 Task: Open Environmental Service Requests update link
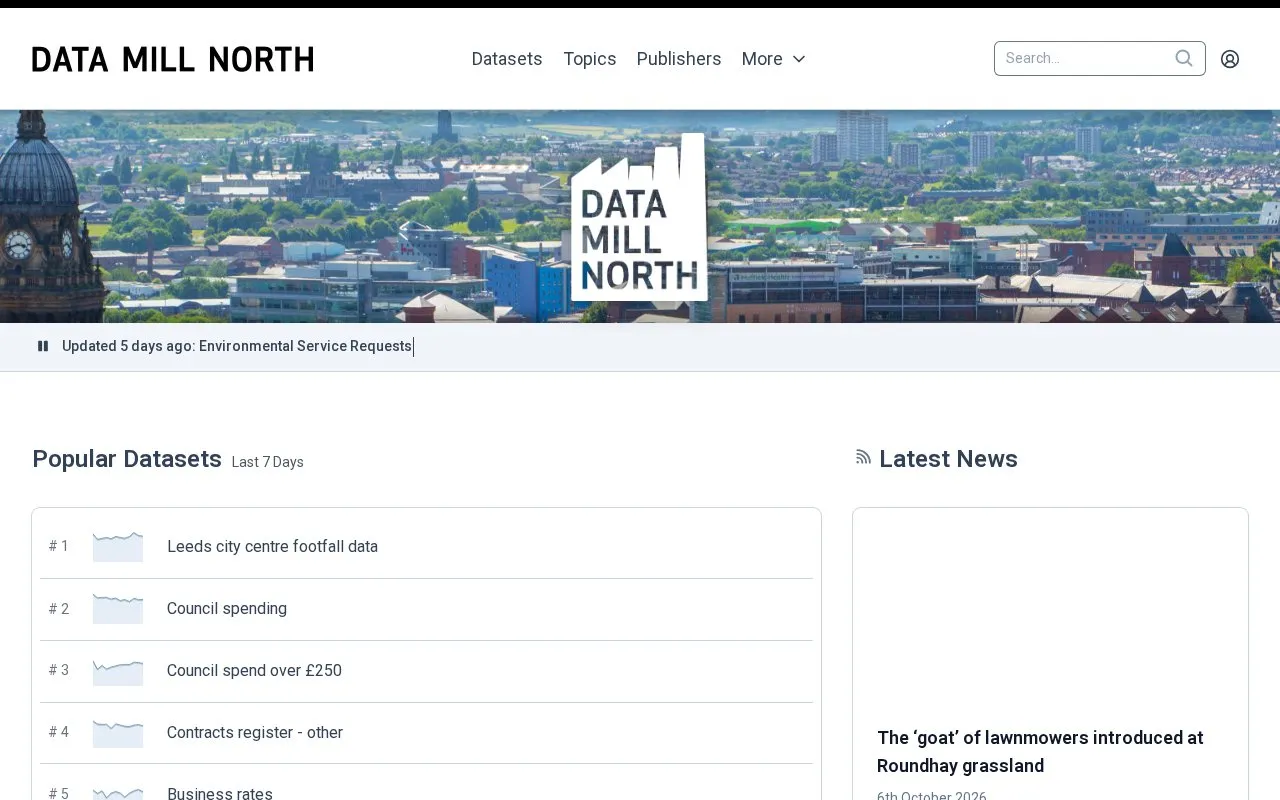[305, 346]
